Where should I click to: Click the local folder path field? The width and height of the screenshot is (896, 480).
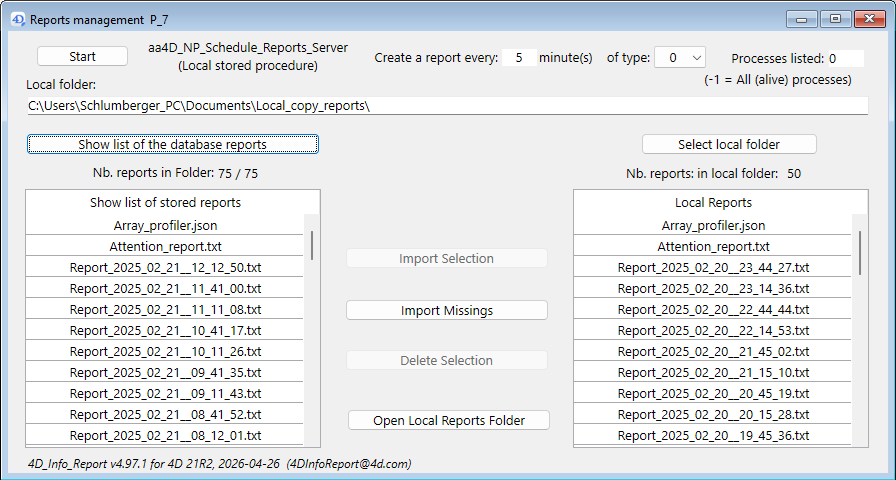pos(447,106)
